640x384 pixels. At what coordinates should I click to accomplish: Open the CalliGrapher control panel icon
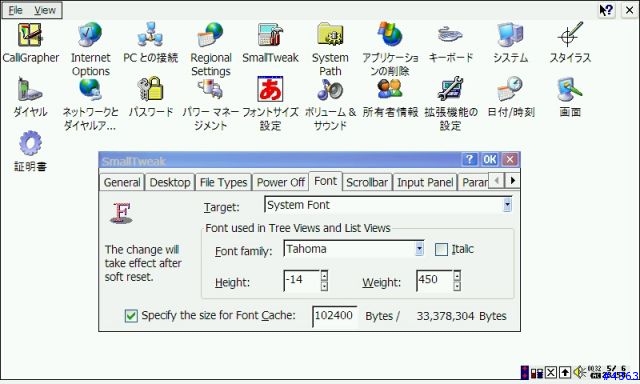(x=30, y=43)
